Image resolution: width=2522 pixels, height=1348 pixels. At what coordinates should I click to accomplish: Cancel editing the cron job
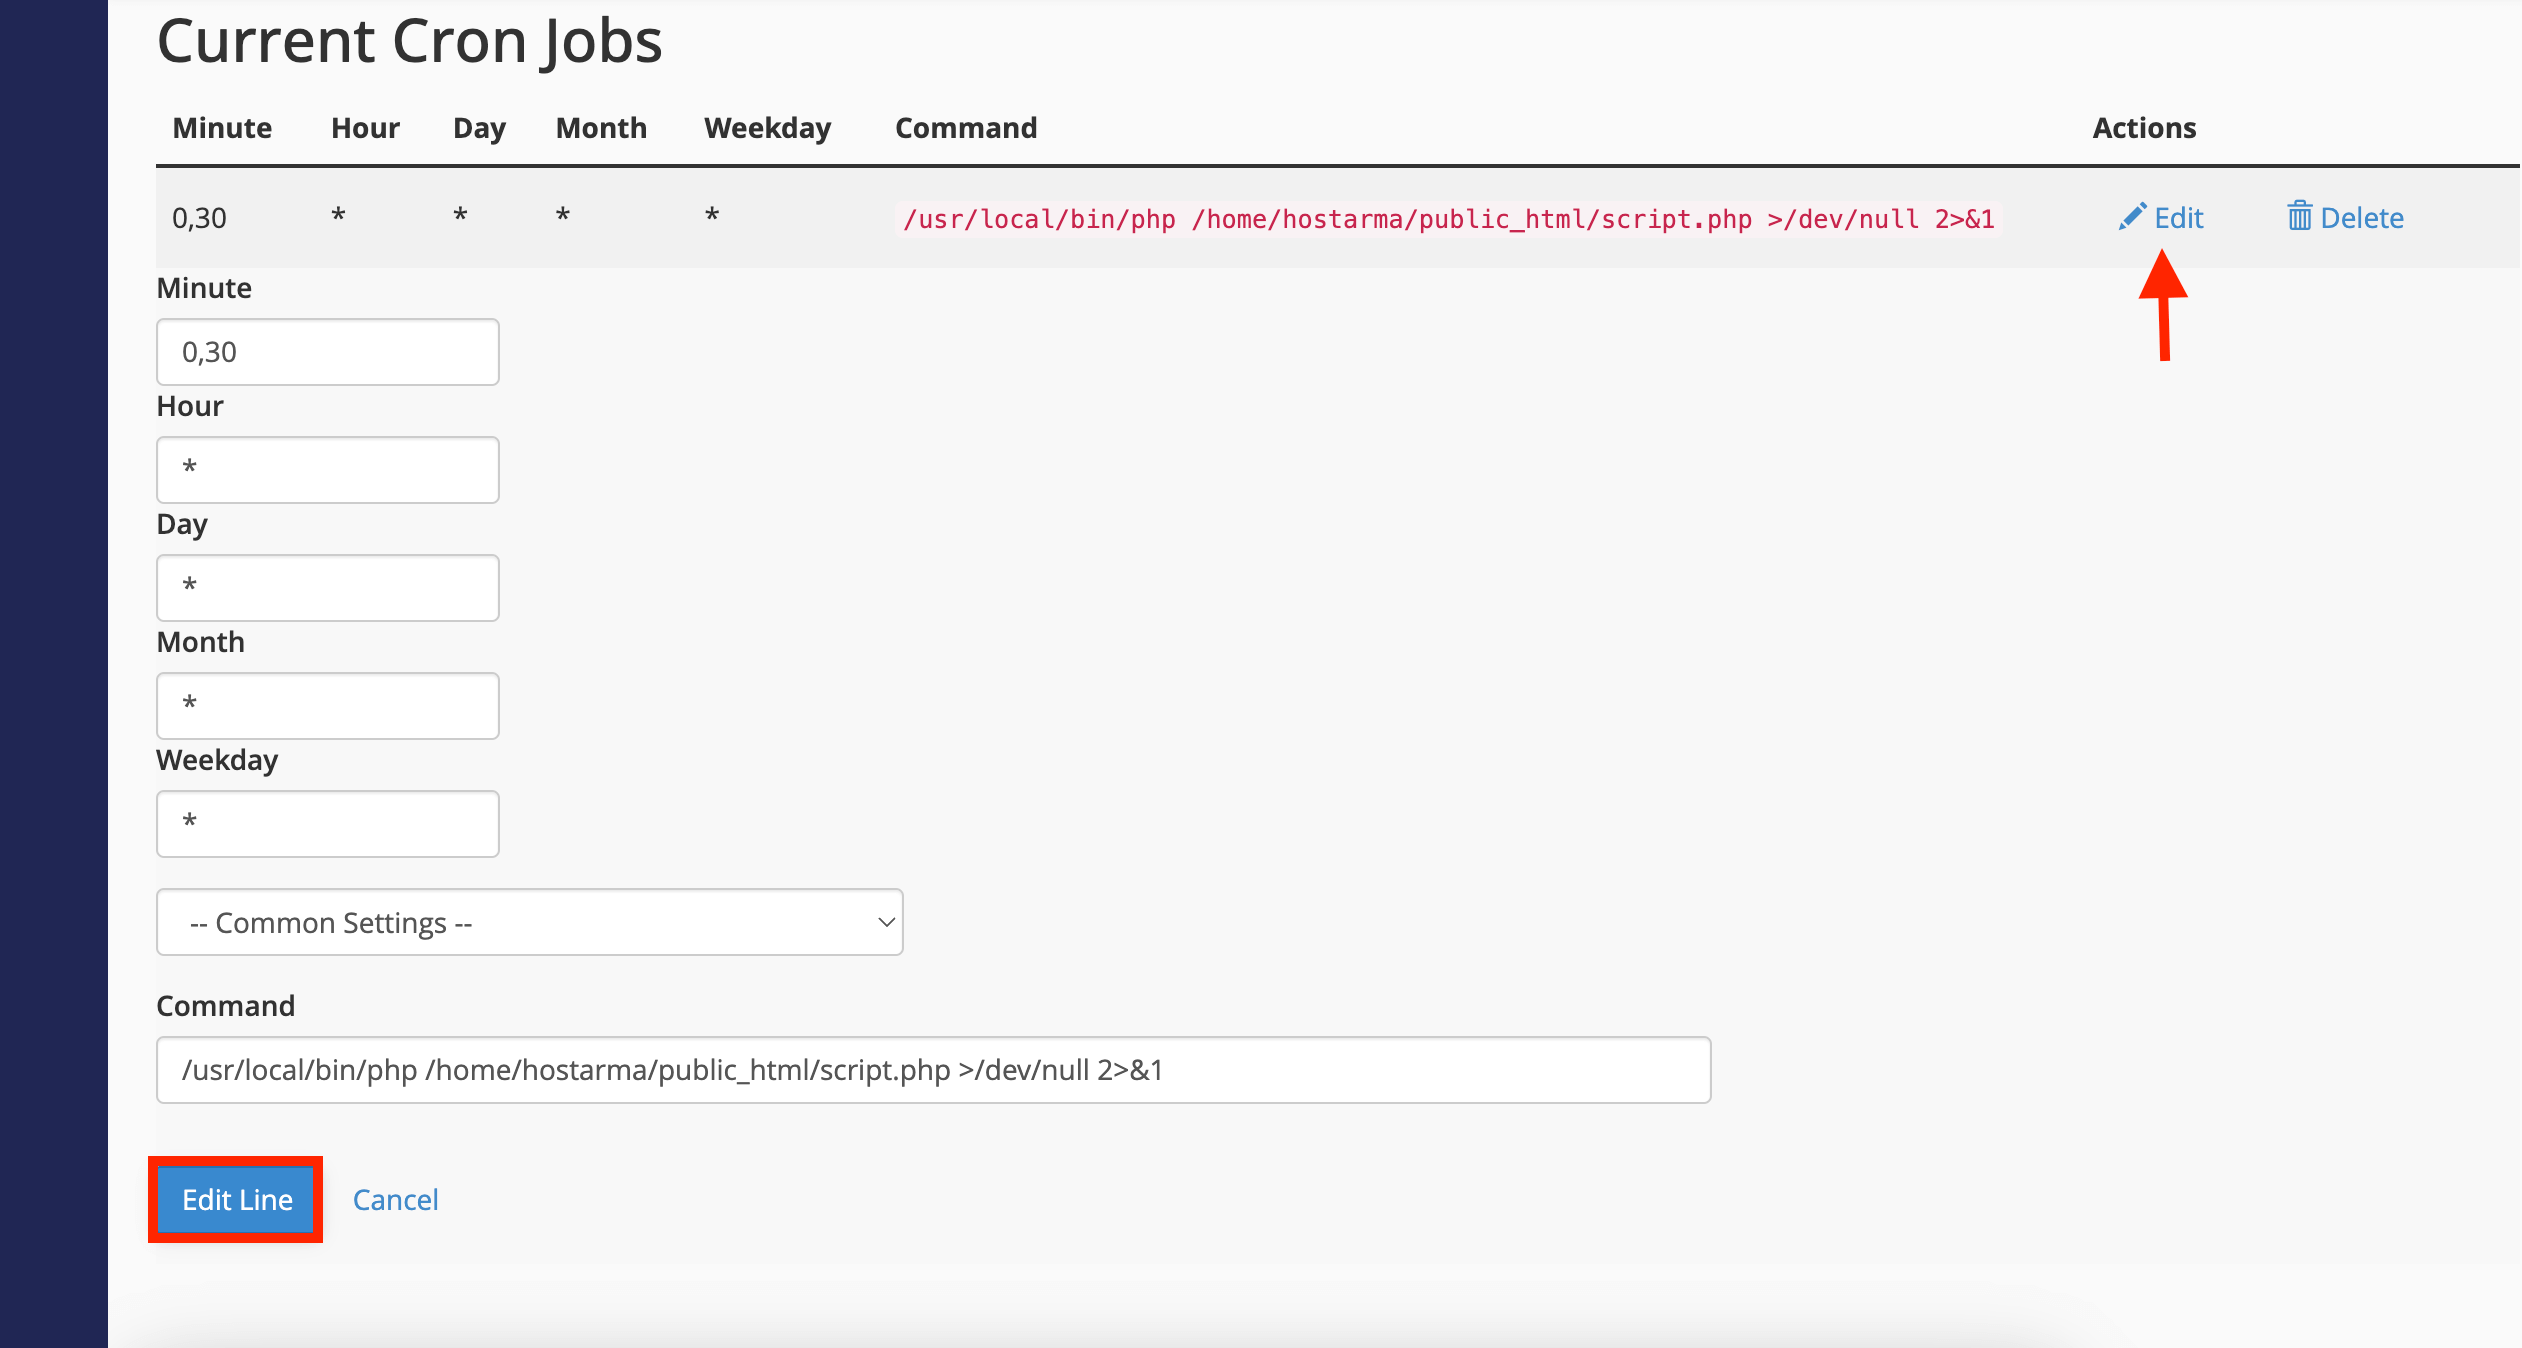click(396, 1199)
